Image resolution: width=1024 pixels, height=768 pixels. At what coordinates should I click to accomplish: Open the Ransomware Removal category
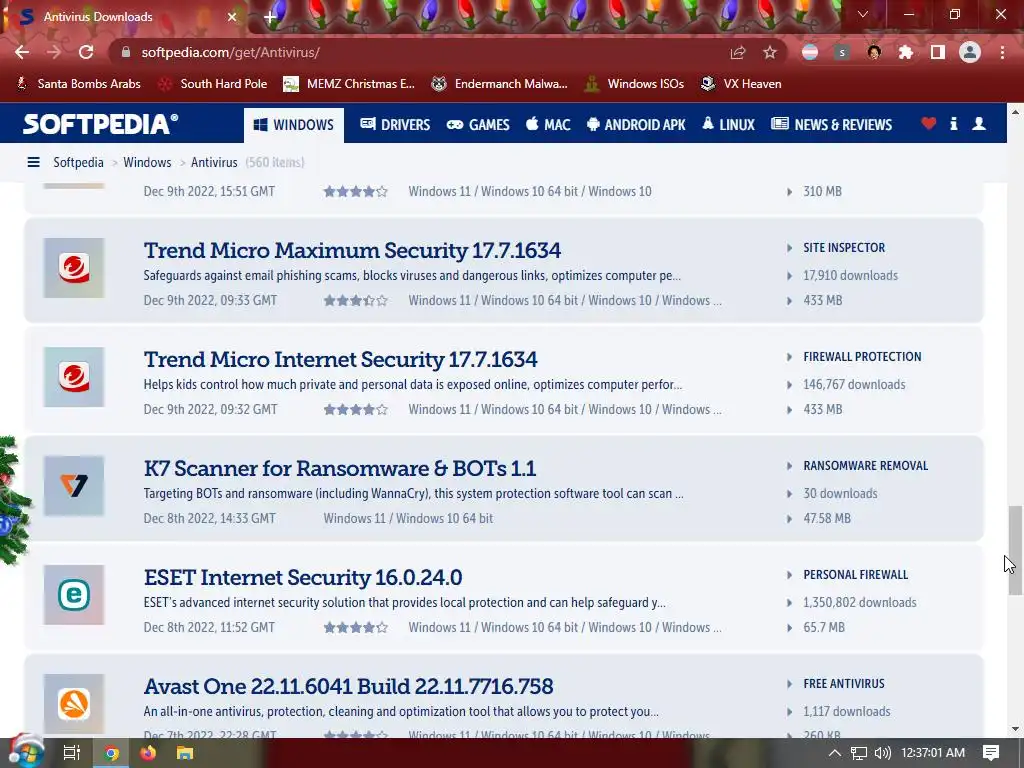[865, 466]
